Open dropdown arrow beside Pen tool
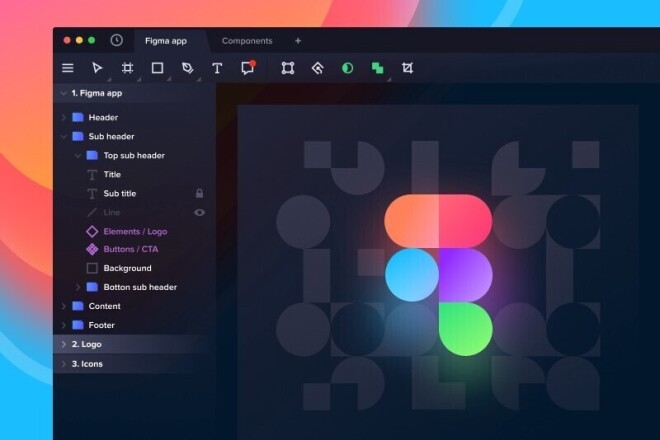The width and height of the screenshot is (660, 440). (199, 79)
